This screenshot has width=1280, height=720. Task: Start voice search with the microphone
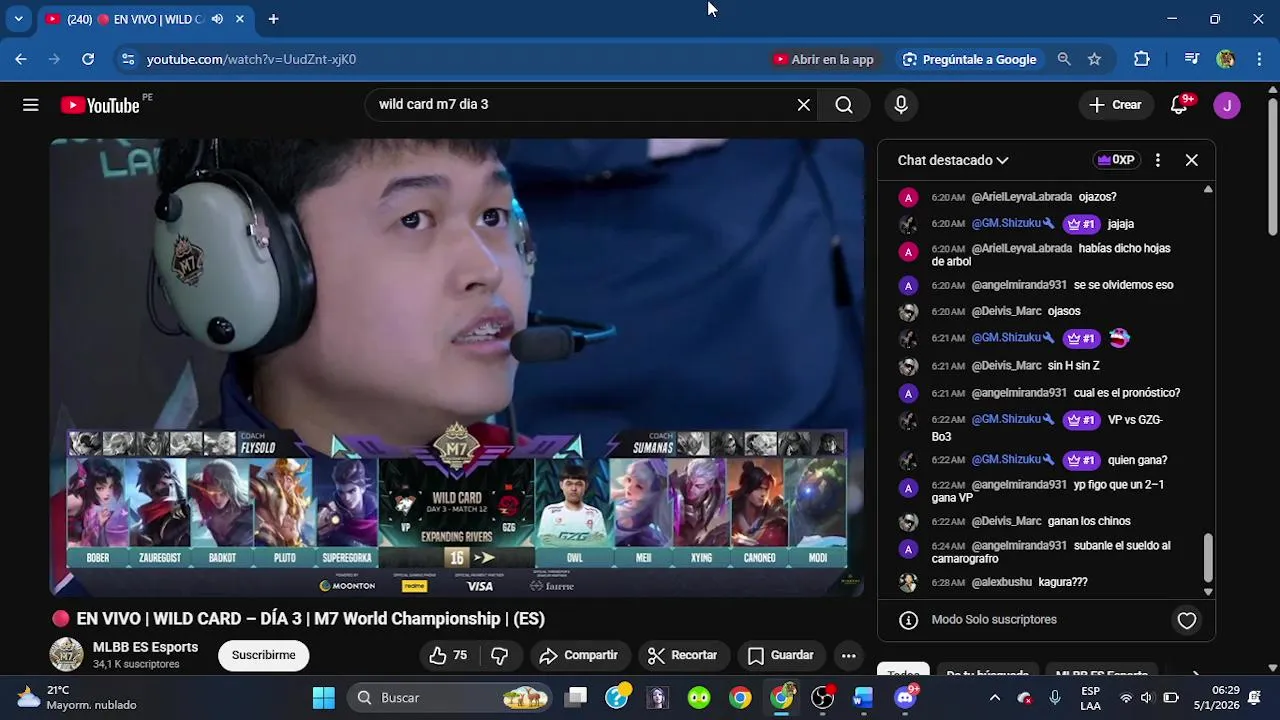click(901, 105)
